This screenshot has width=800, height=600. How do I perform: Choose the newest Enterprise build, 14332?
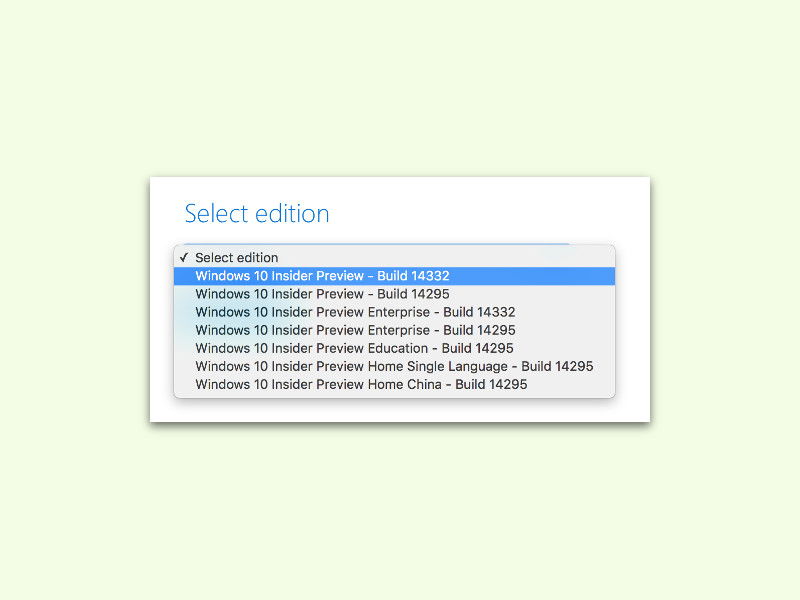(x=394, y=312)
